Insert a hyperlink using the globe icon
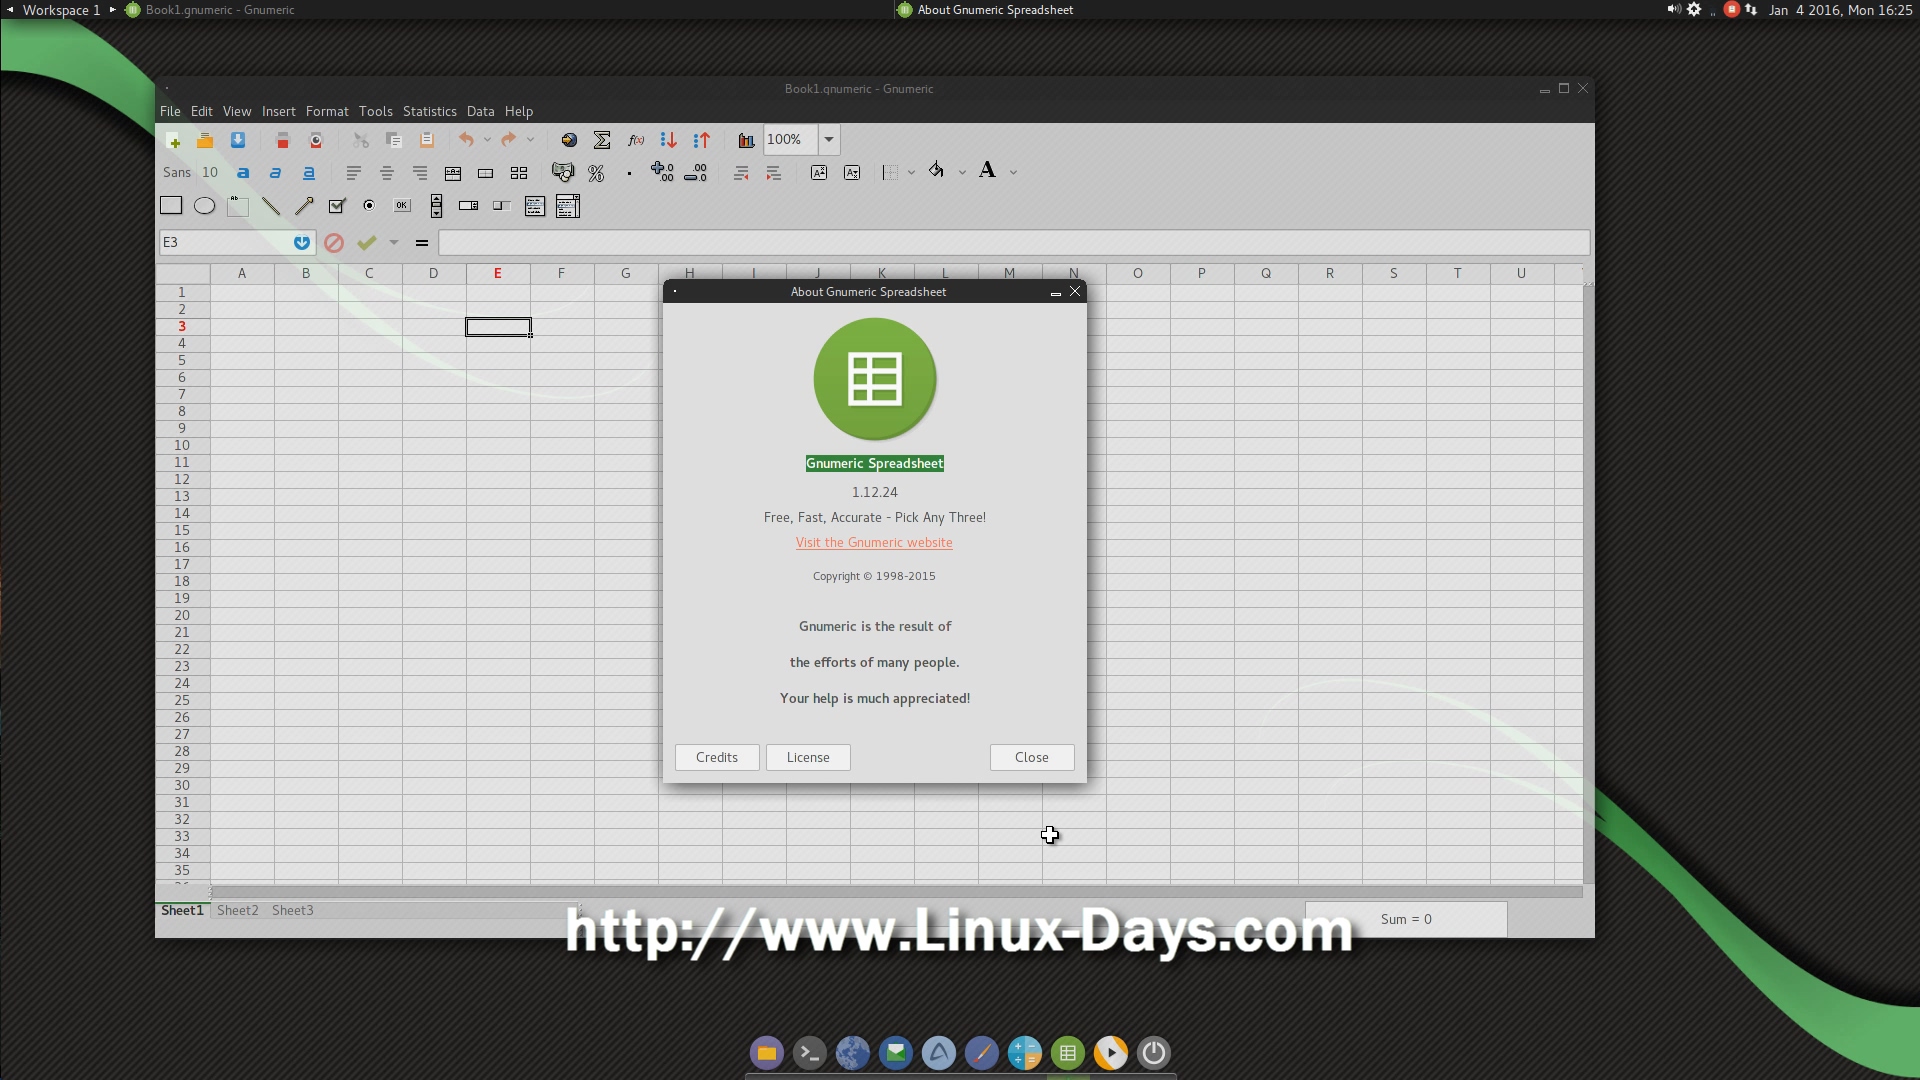This screenshot has width=1920, height=1080. pyautogui.click(x=569, y=140)
